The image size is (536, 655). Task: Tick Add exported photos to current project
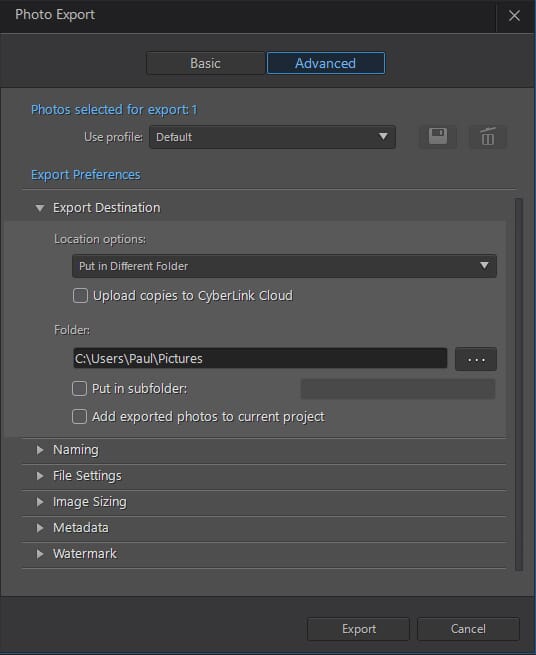[79, 416]
